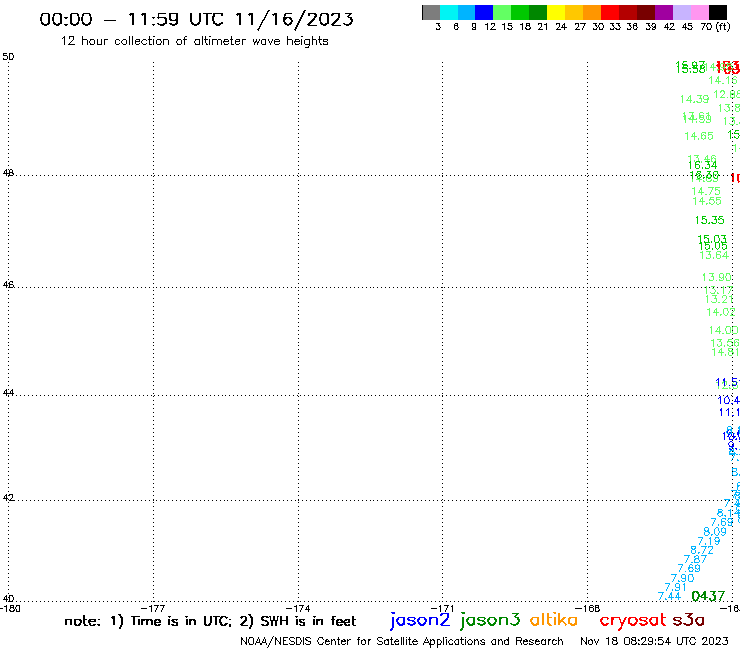Click the wave height value 14.39

pos(694,99)
